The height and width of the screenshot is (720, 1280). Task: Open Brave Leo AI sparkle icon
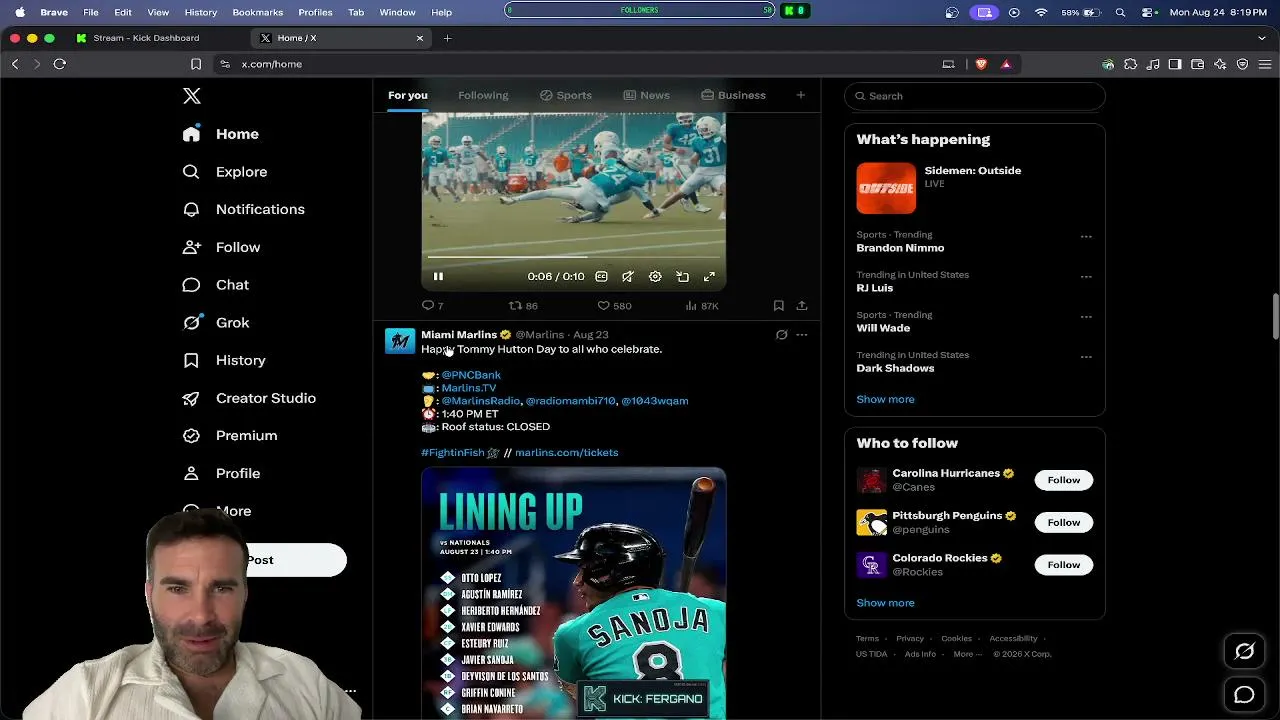click(x=1220, y=64)
